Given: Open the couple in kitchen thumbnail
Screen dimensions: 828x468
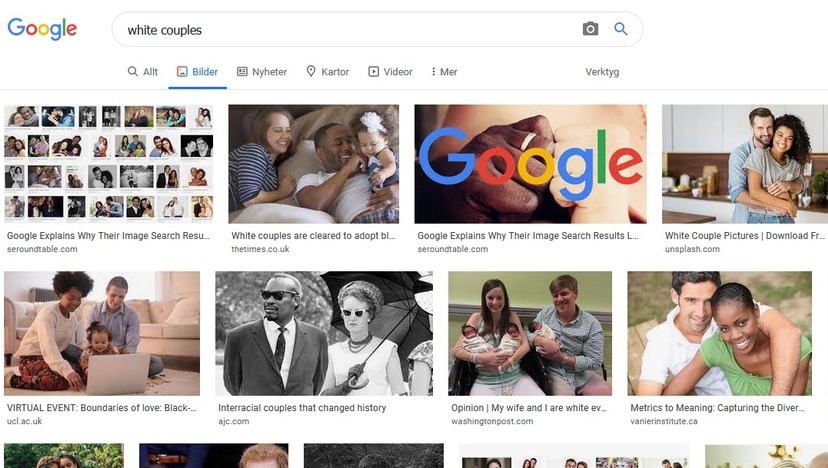Looking at the screenshot, I should (745, 164).
